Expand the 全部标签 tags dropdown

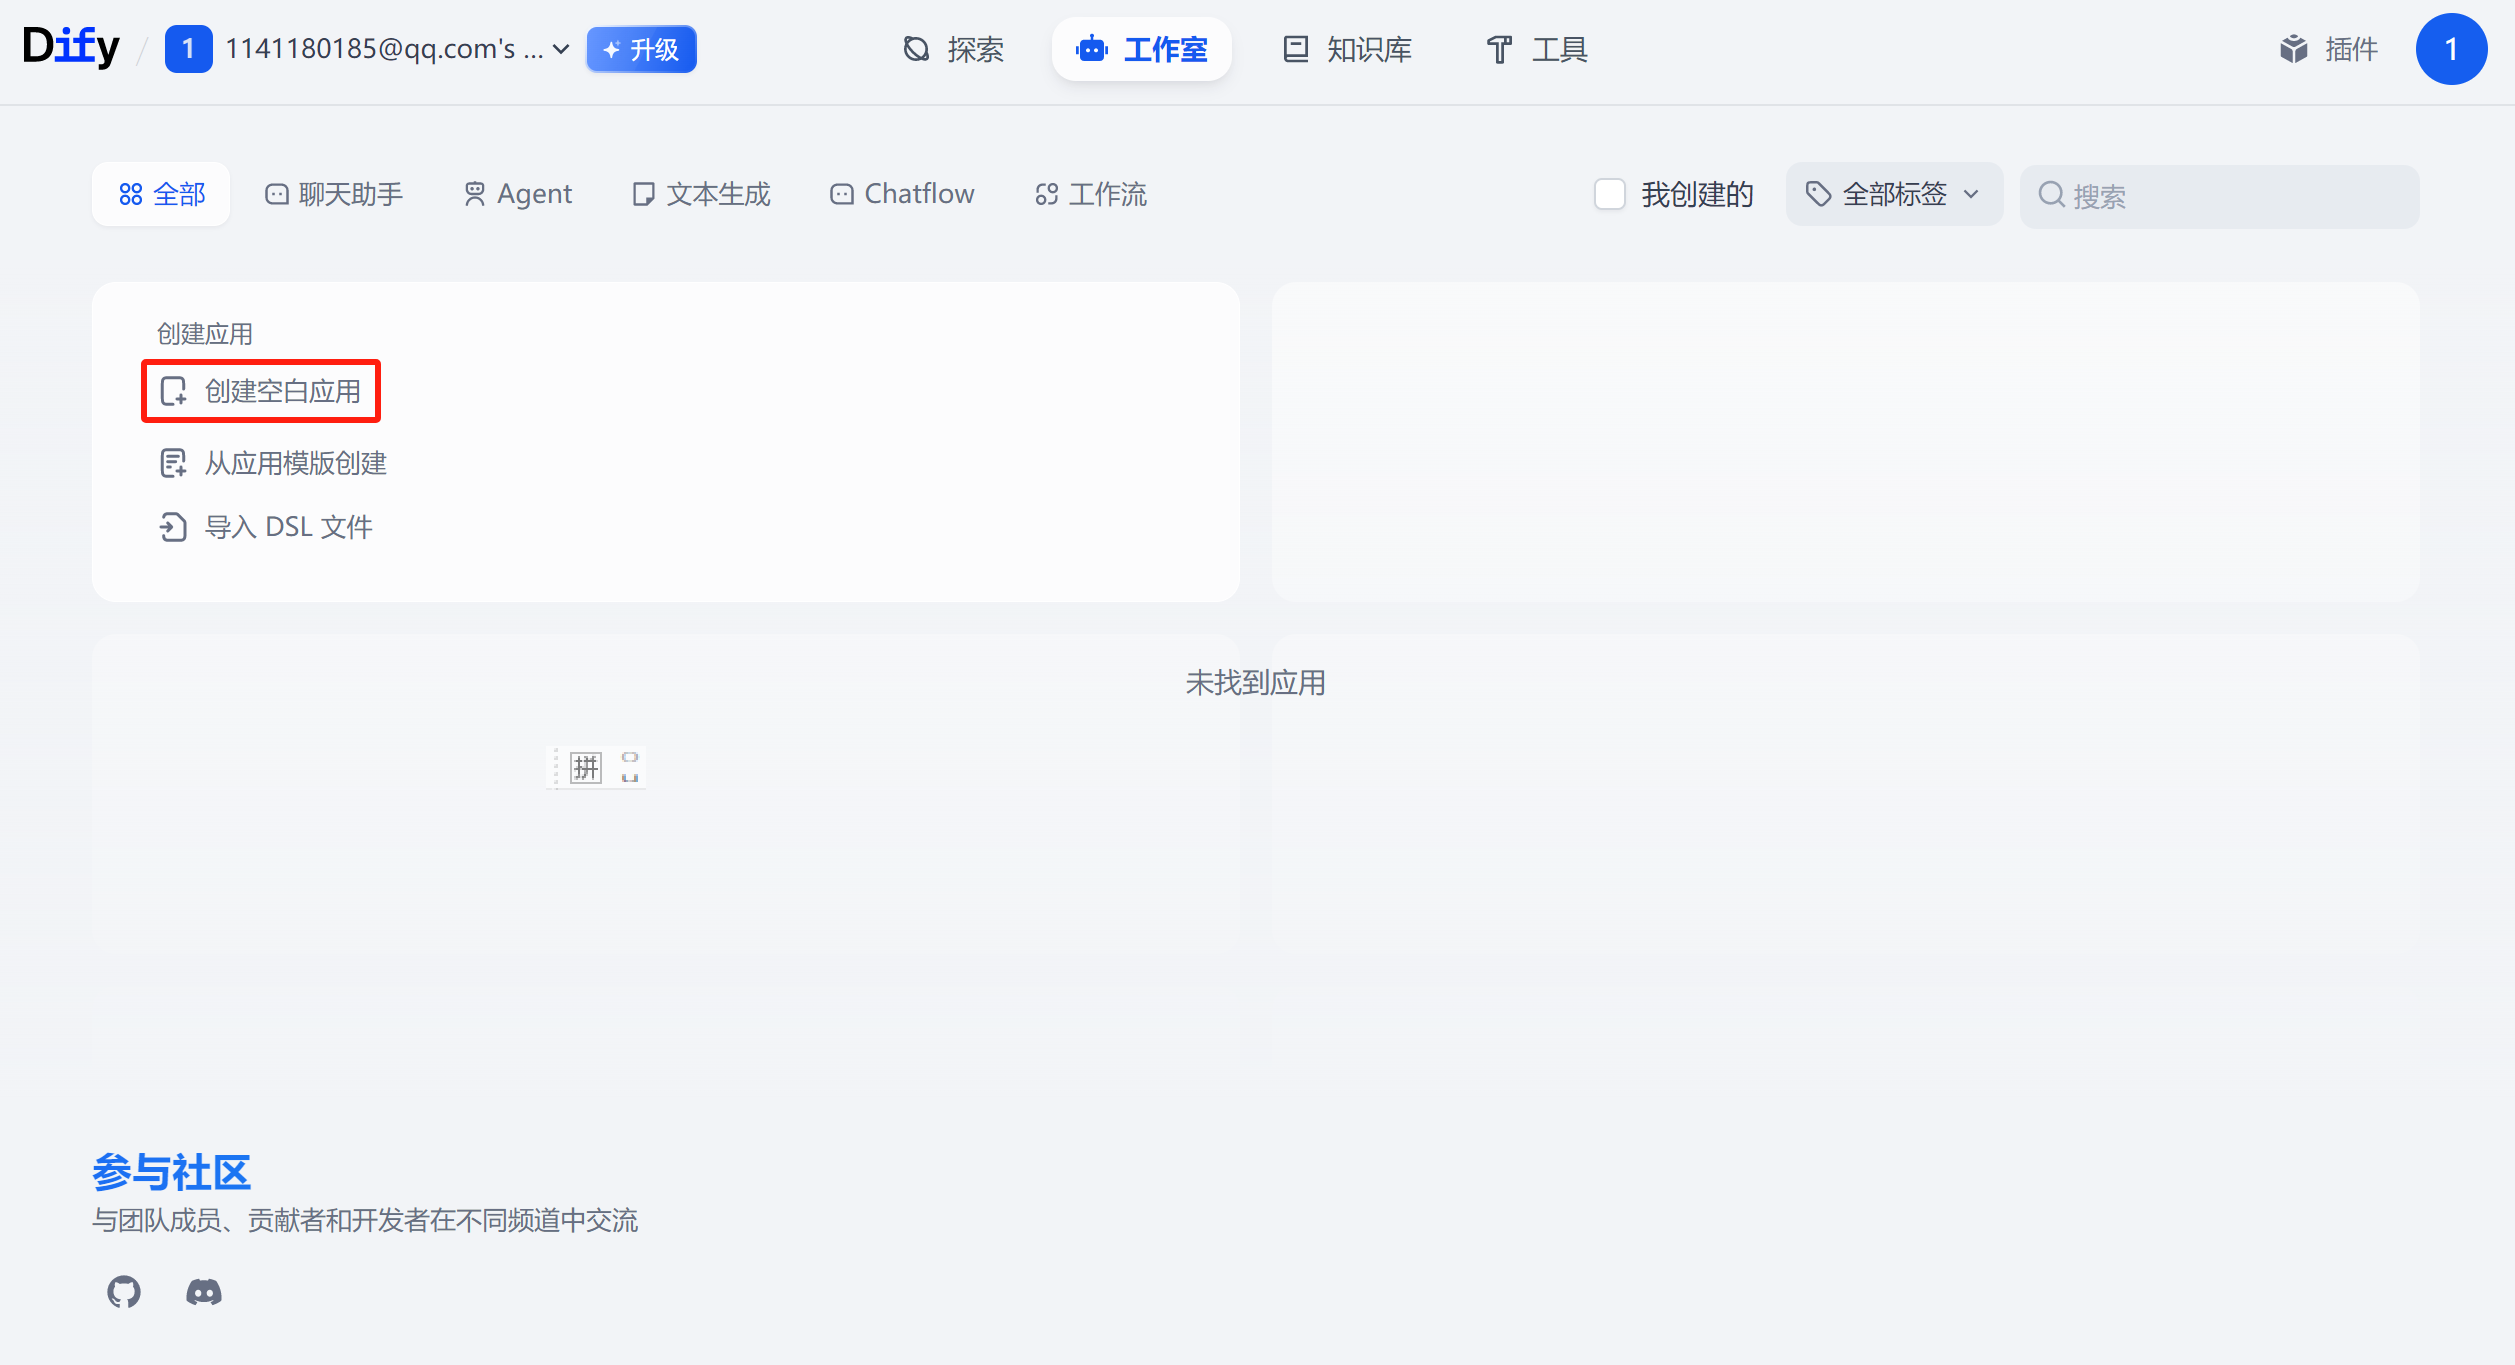click(1893, 194)
